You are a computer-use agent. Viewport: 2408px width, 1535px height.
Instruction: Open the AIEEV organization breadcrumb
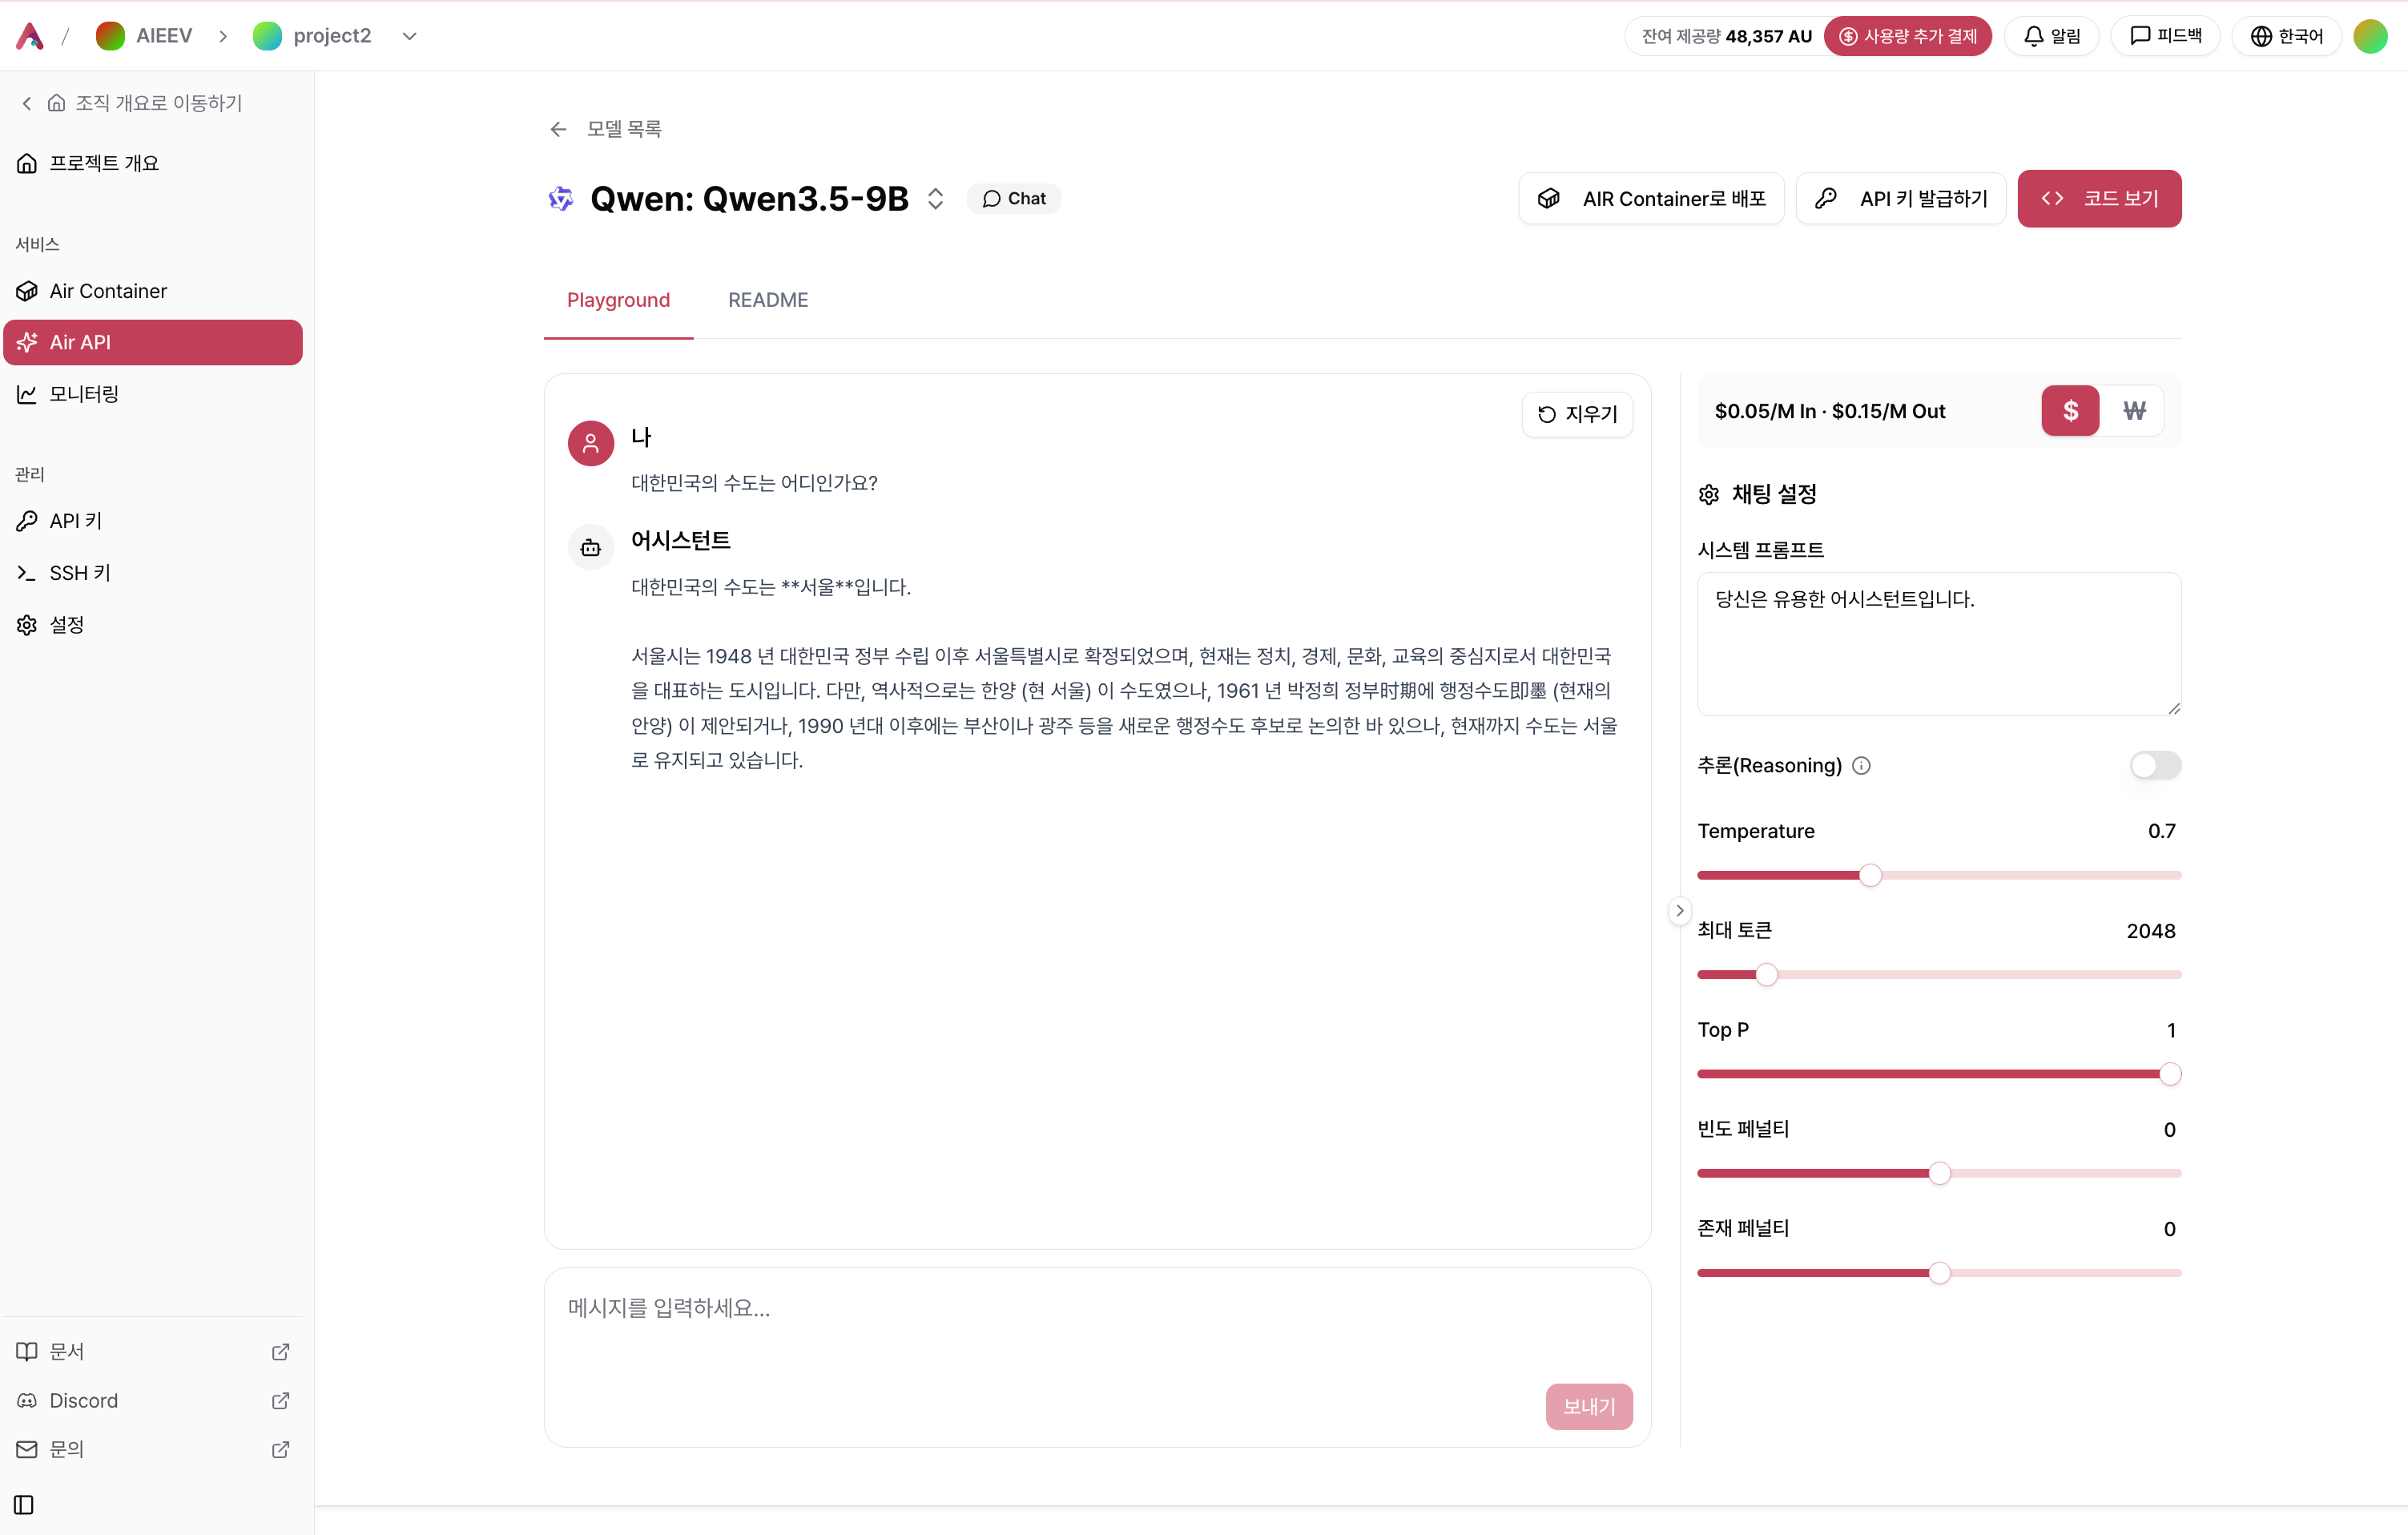click(144, 36)
